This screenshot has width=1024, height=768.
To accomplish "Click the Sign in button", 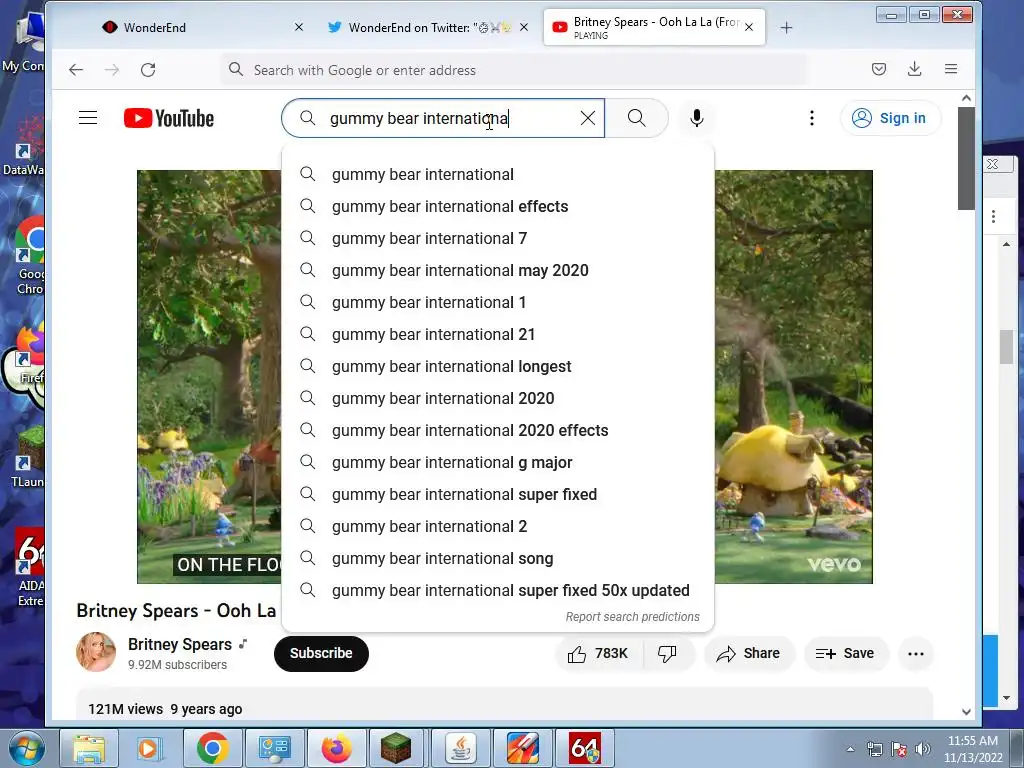I will pyautogui.click(x=890, y=118).
